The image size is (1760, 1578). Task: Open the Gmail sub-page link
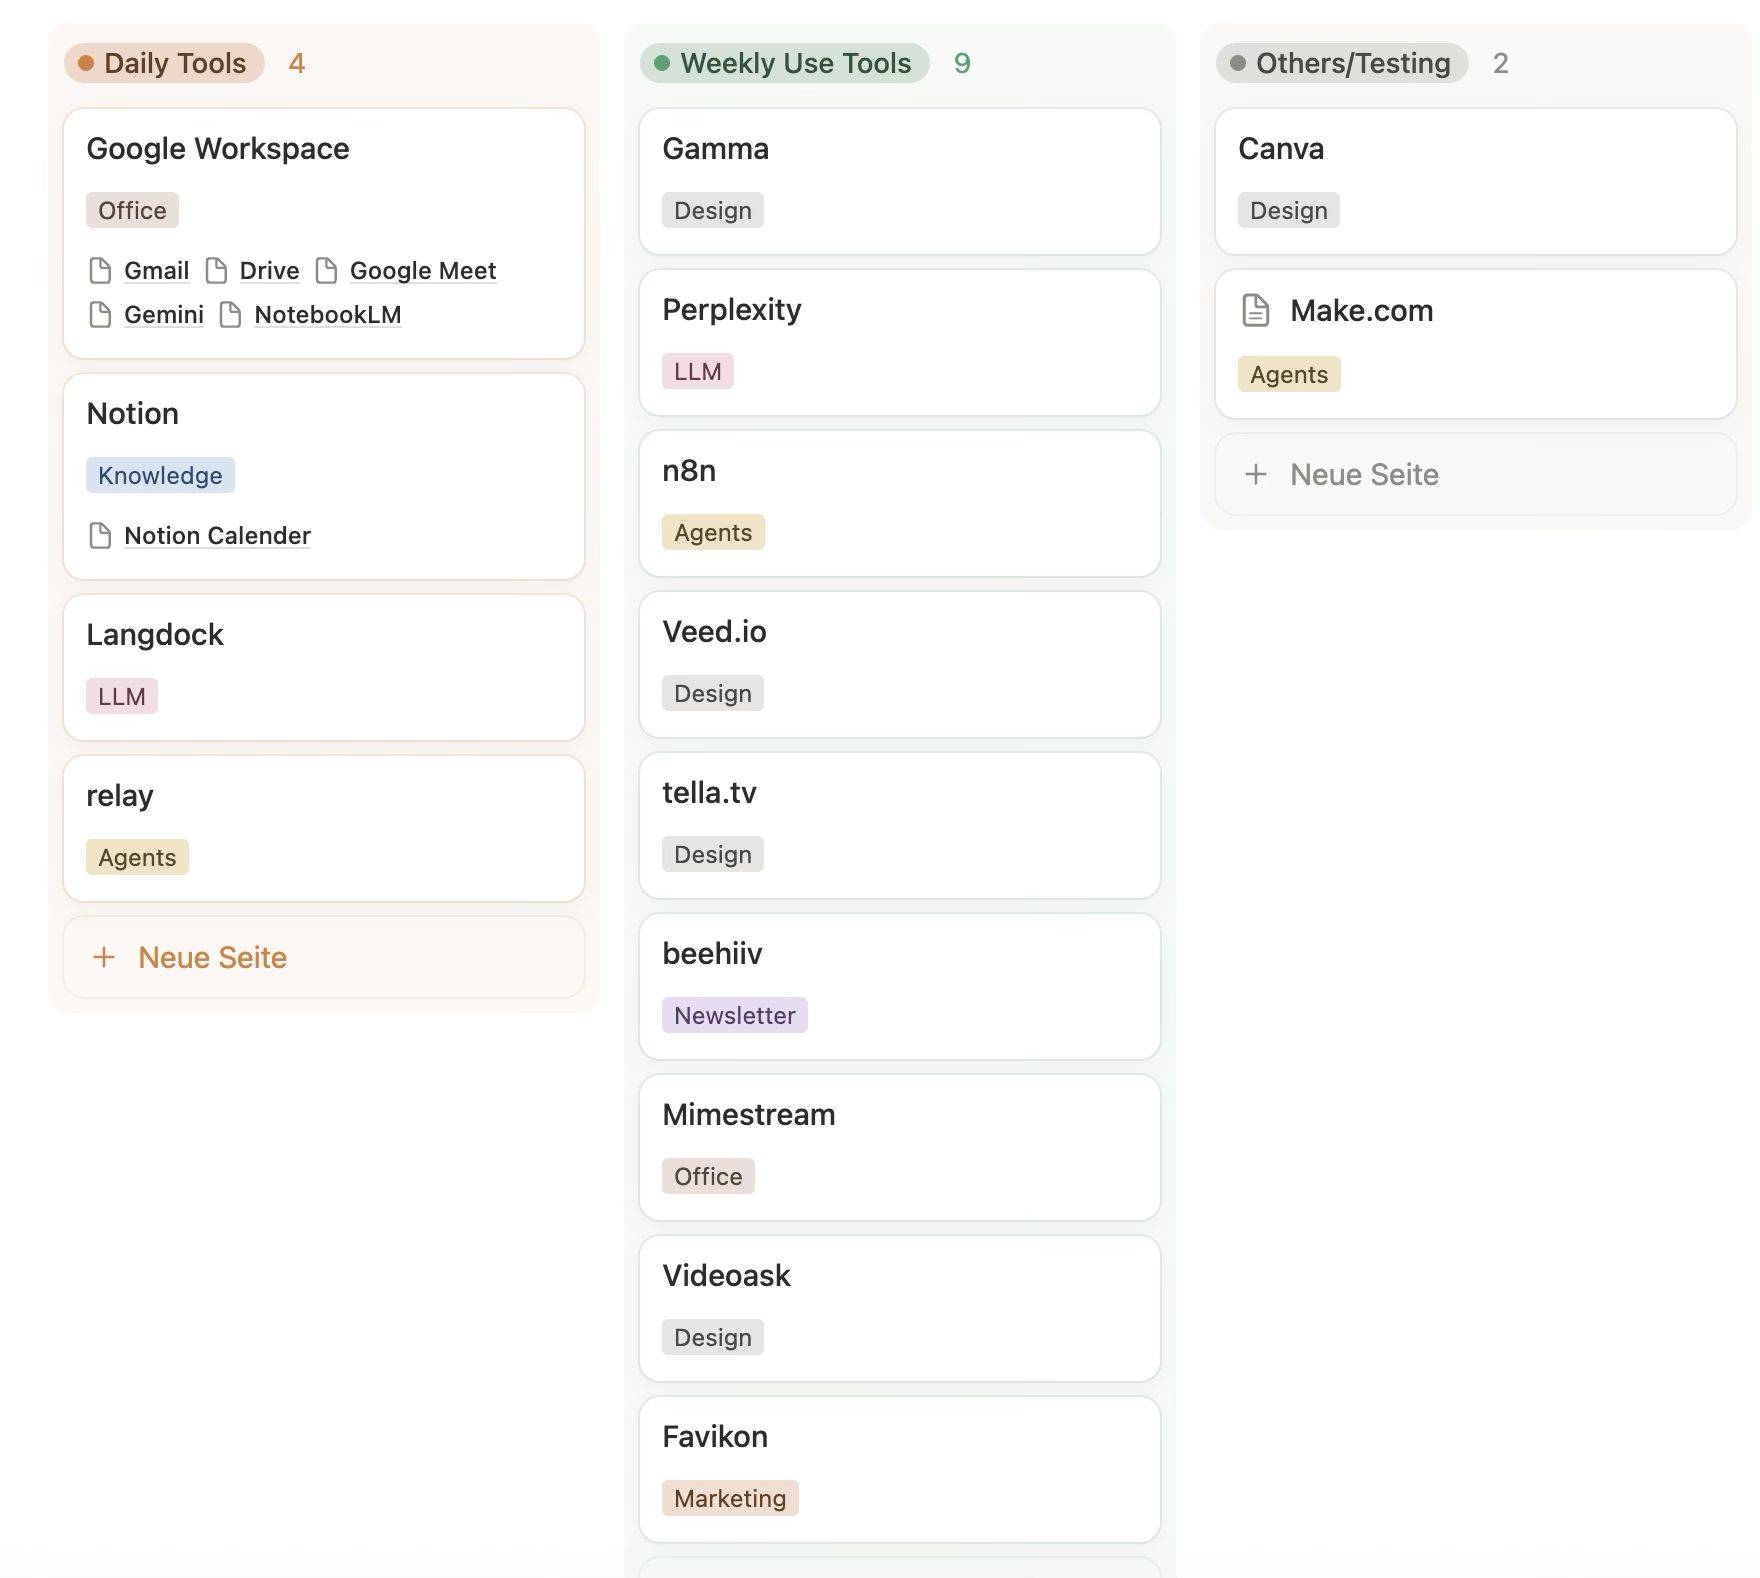coord(156,271)
